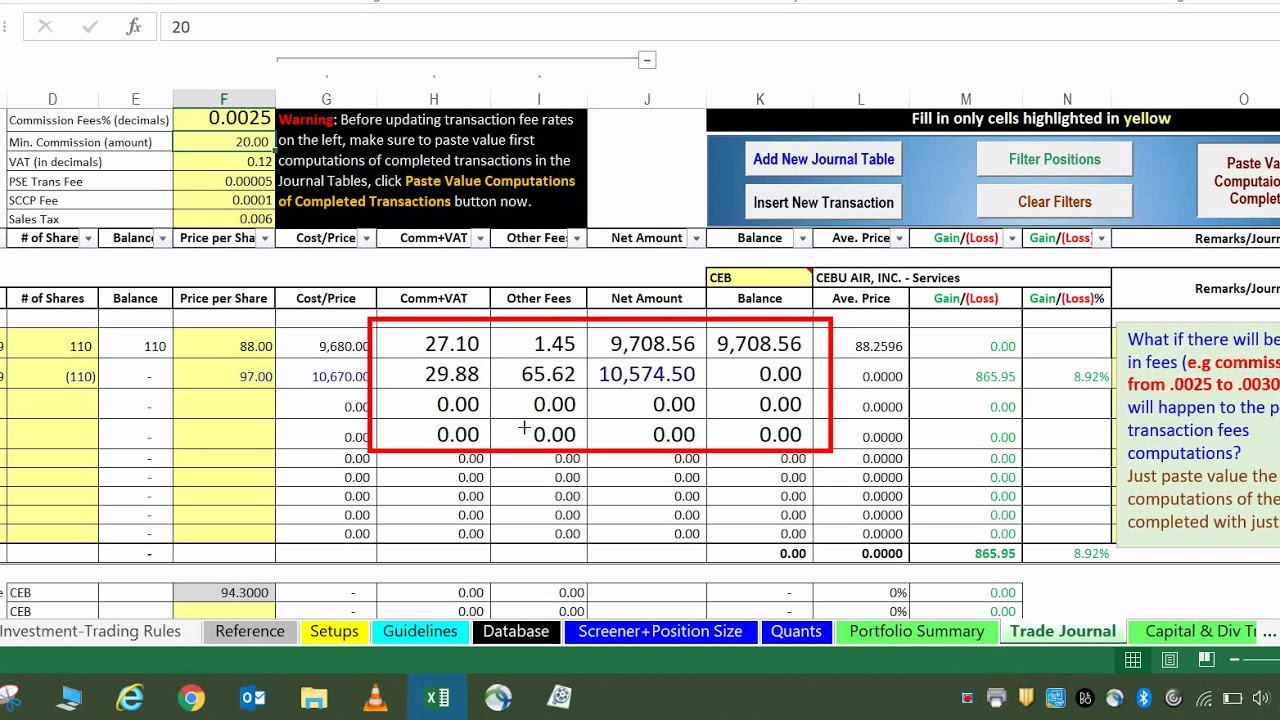1280x720 pixels.
Task: Open the Cost/Price filter dropdown
Action: (x=366, y=238)
